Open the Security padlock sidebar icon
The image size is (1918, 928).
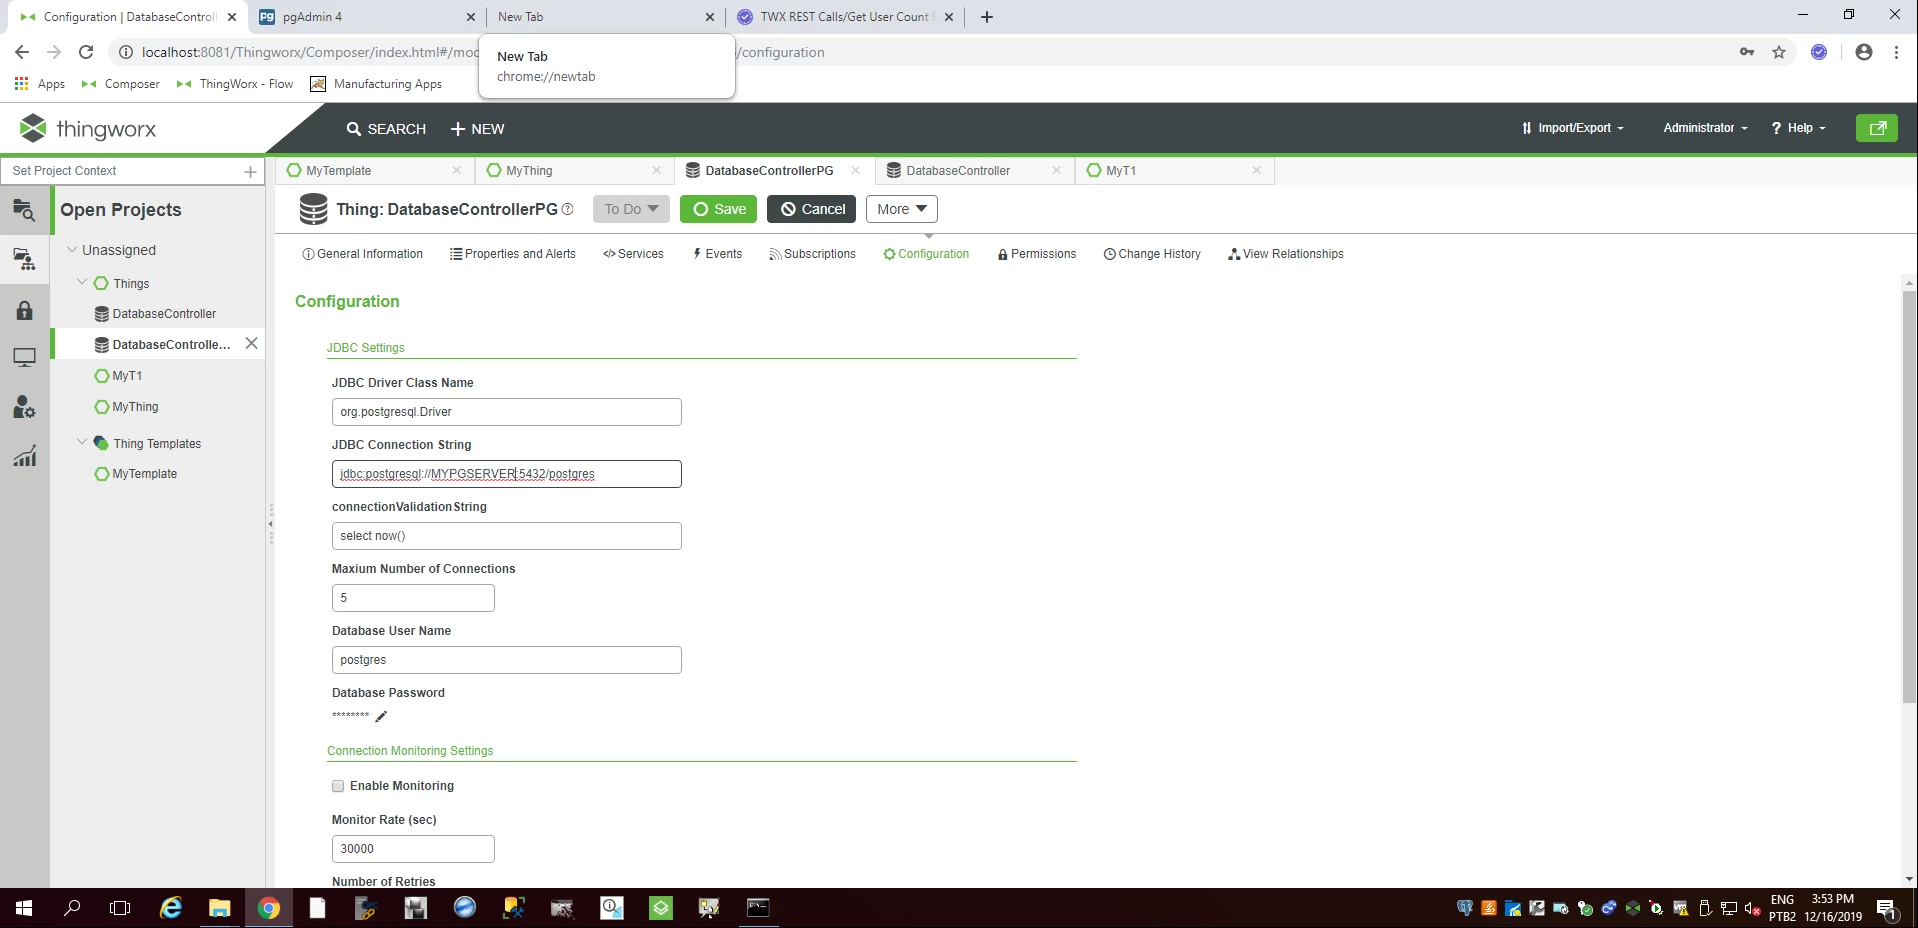pyautogui.click(x=25, y=310)
